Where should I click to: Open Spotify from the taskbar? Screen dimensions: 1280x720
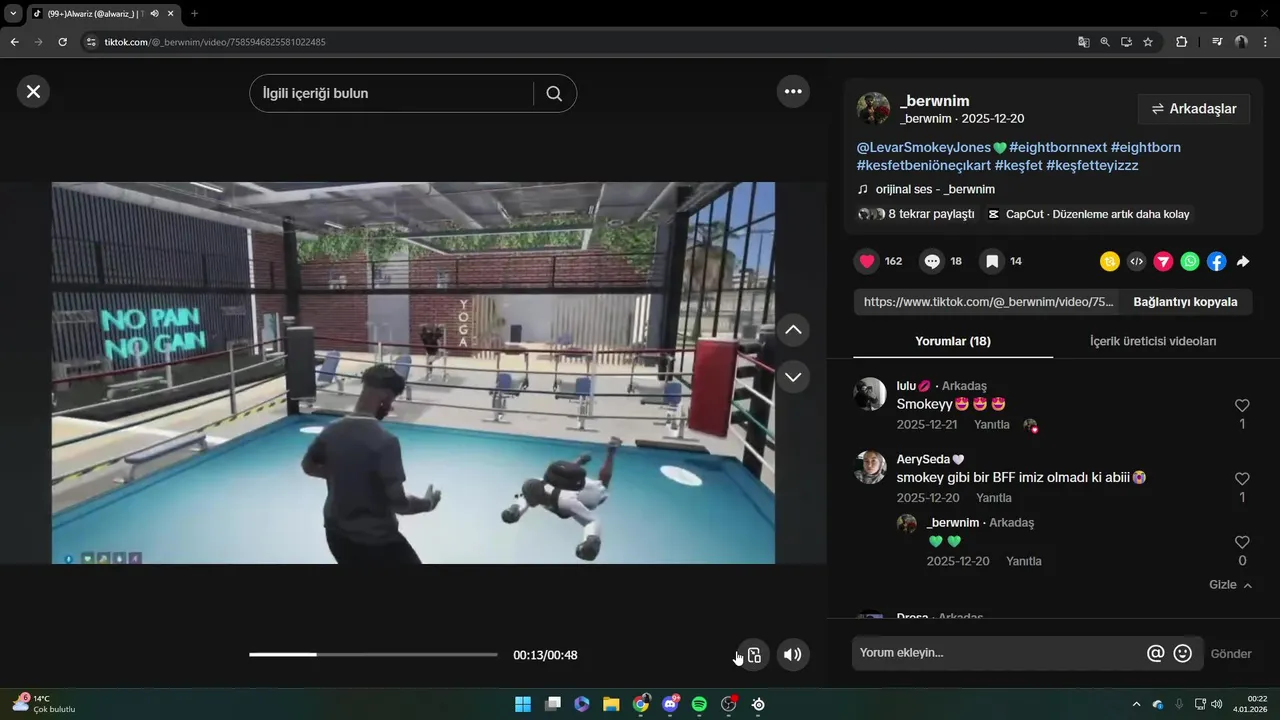click(699, 704)
